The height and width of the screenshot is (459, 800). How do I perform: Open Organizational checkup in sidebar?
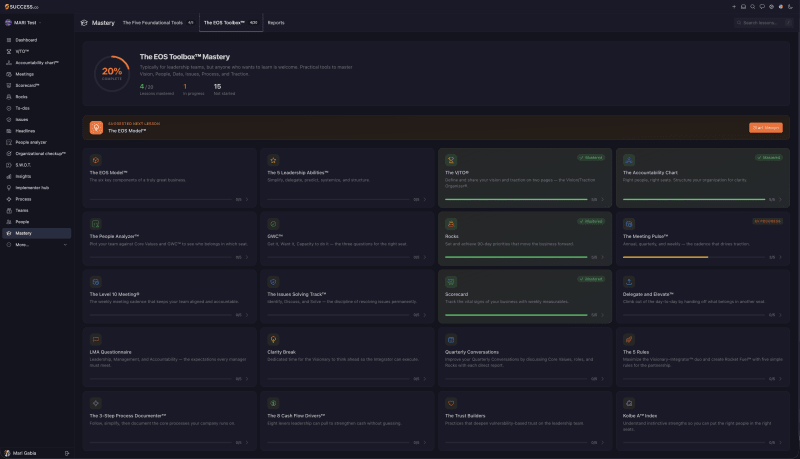point(36,154)
